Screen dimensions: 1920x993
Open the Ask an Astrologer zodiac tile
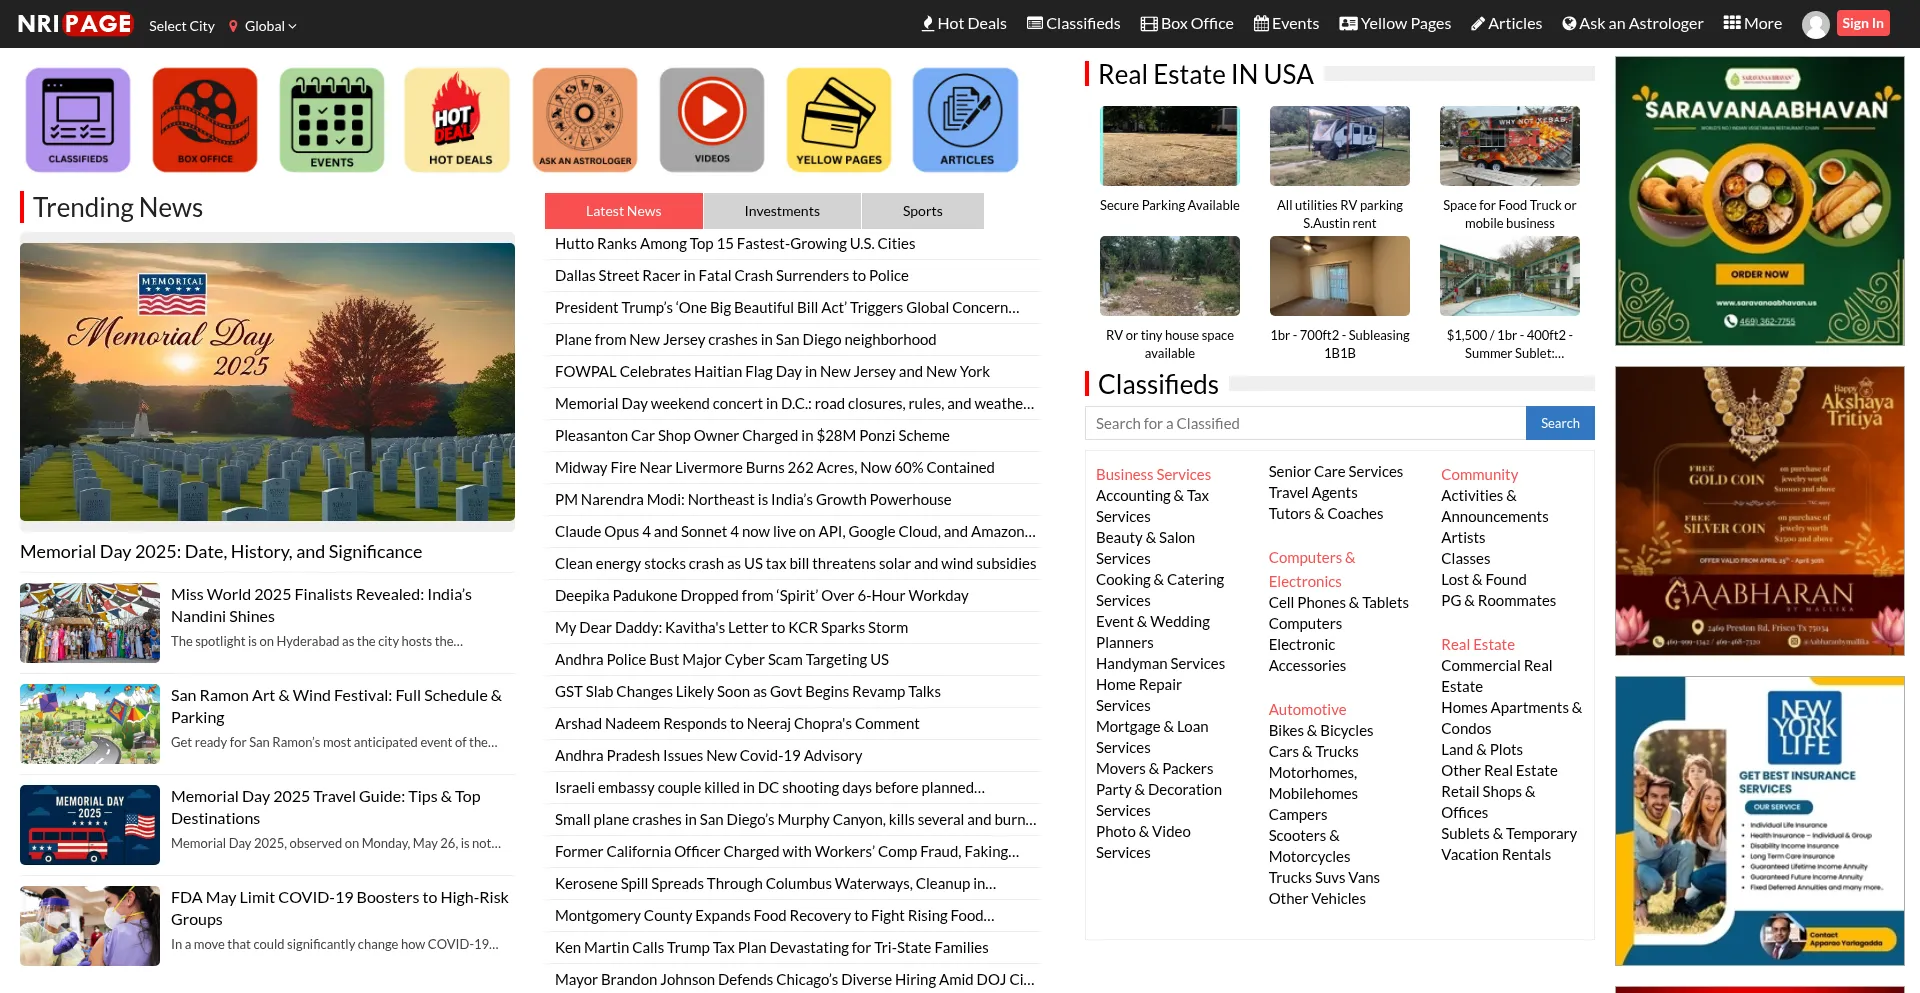click(x=585, y=120)
